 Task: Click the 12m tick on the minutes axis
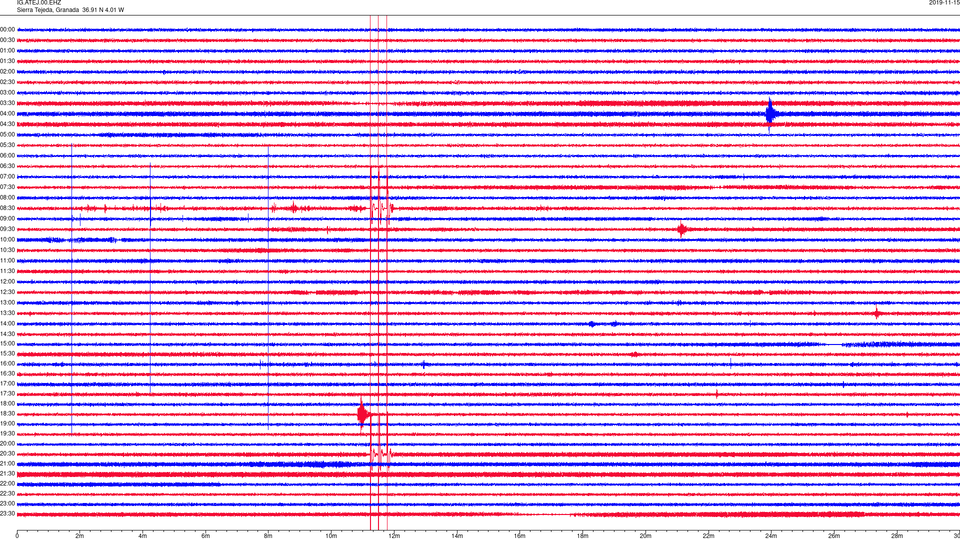[394, 536]
